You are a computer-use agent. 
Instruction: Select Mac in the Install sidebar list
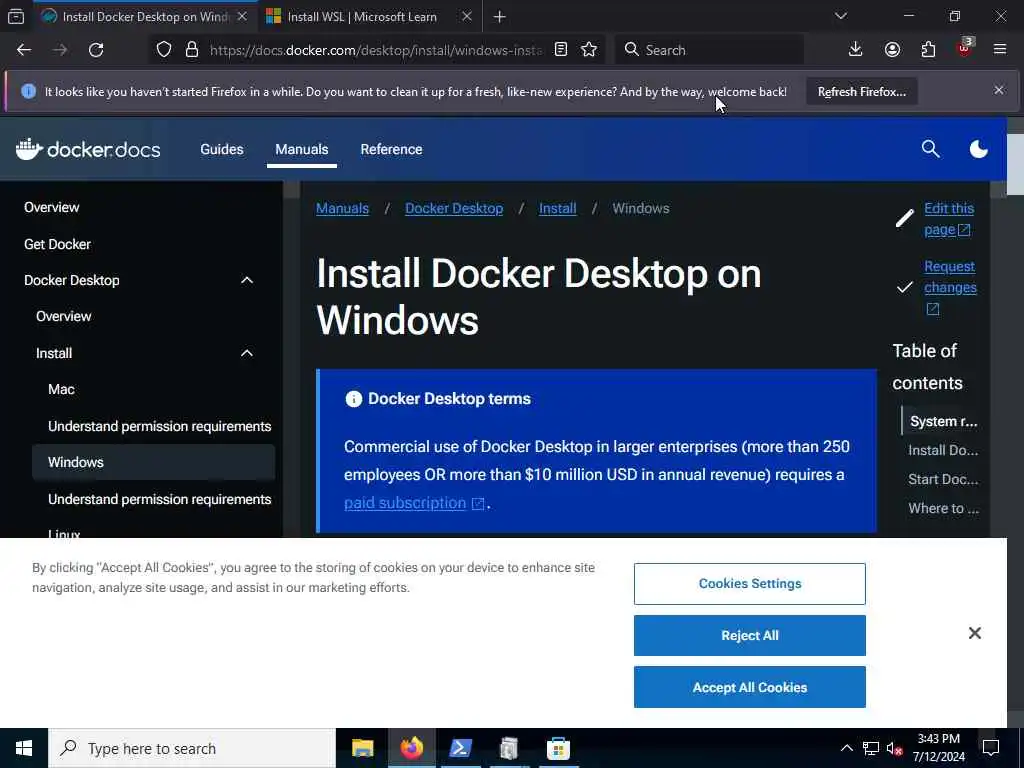[x=61, y=389]
